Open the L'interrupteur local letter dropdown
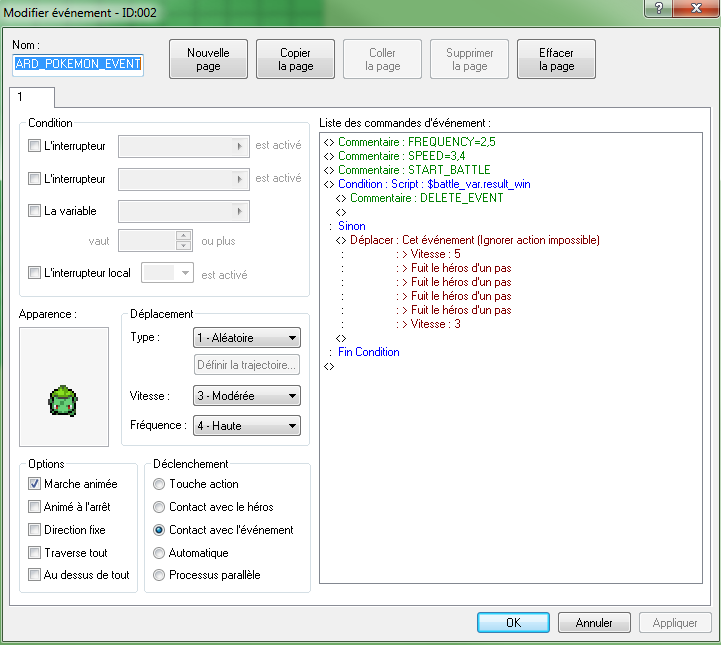The image size is (721, 645). [167, 273]
